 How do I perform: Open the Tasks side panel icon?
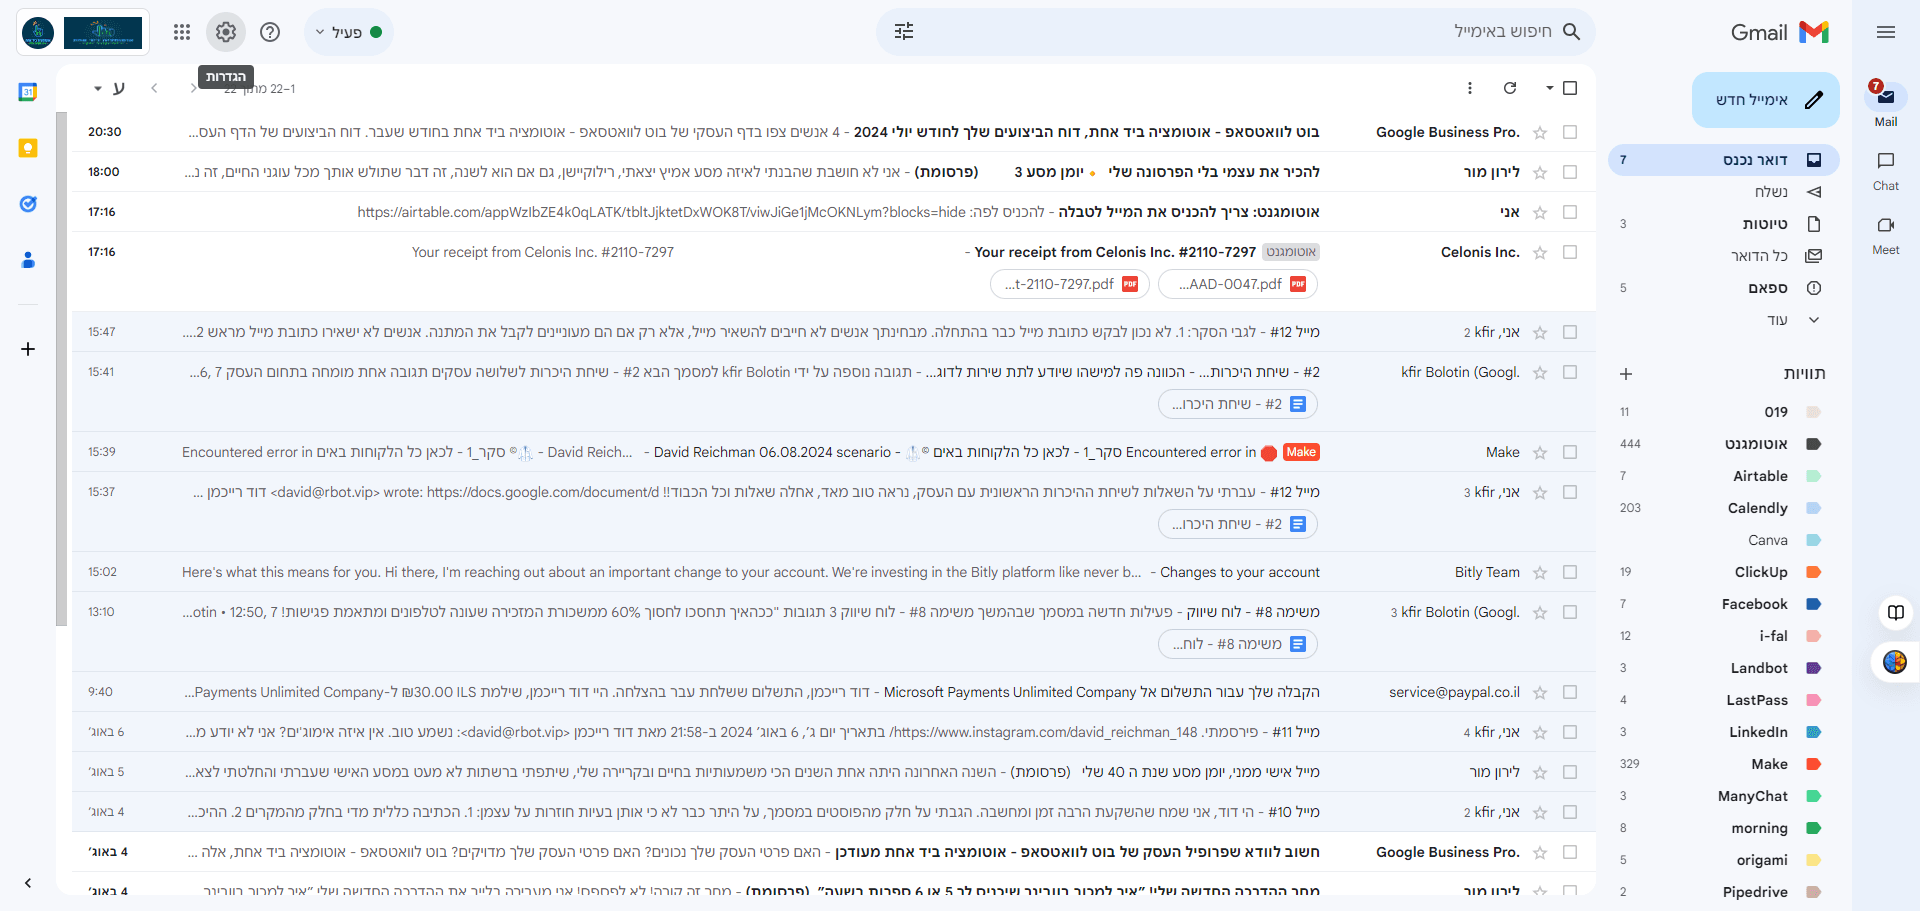point(28,204)
